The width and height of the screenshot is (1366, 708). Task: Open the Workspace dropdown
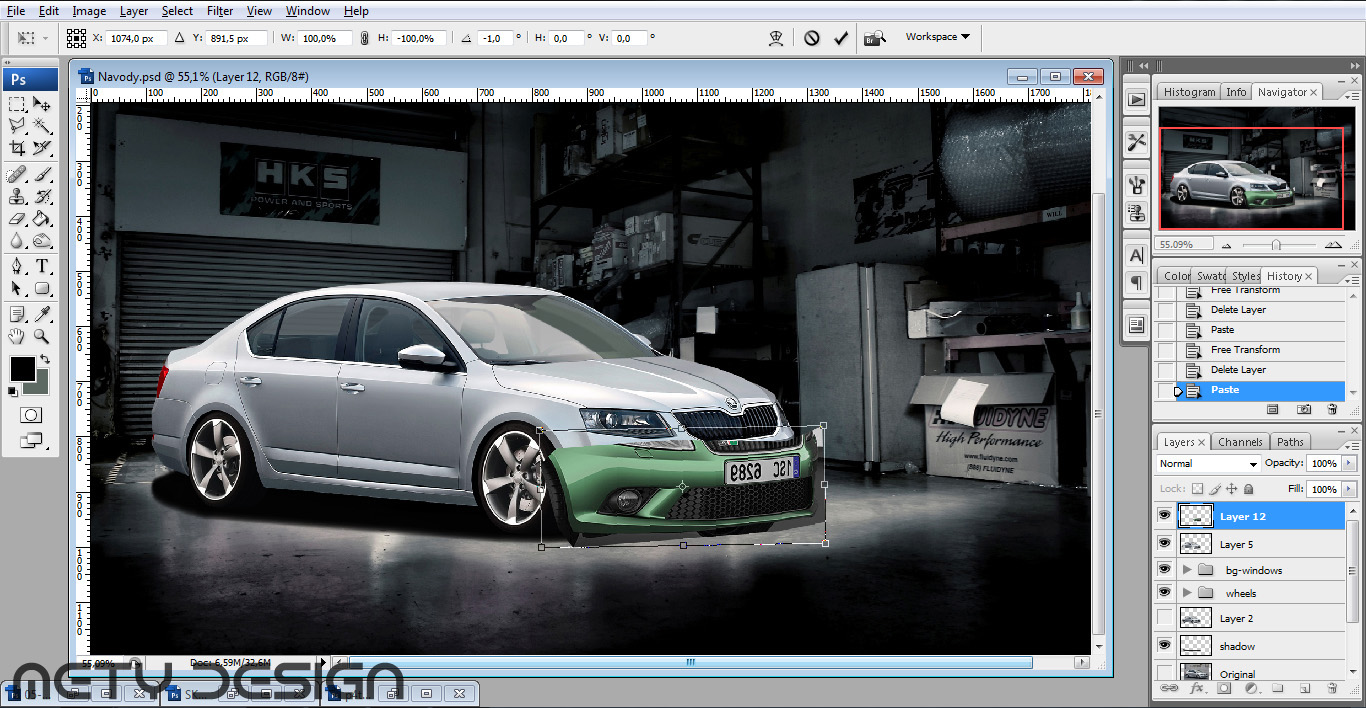point(938,37)
